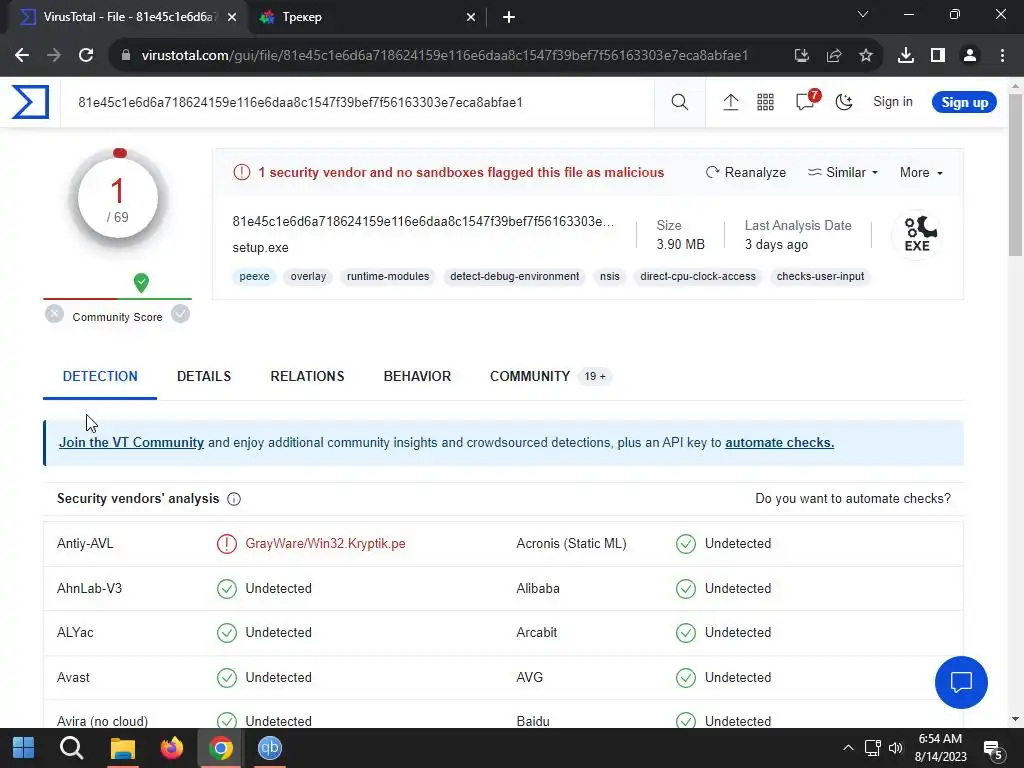Viewport: 1024px width, 768px height.
Task: Switch to the DETECTION tab
Action: pos(100,377)
